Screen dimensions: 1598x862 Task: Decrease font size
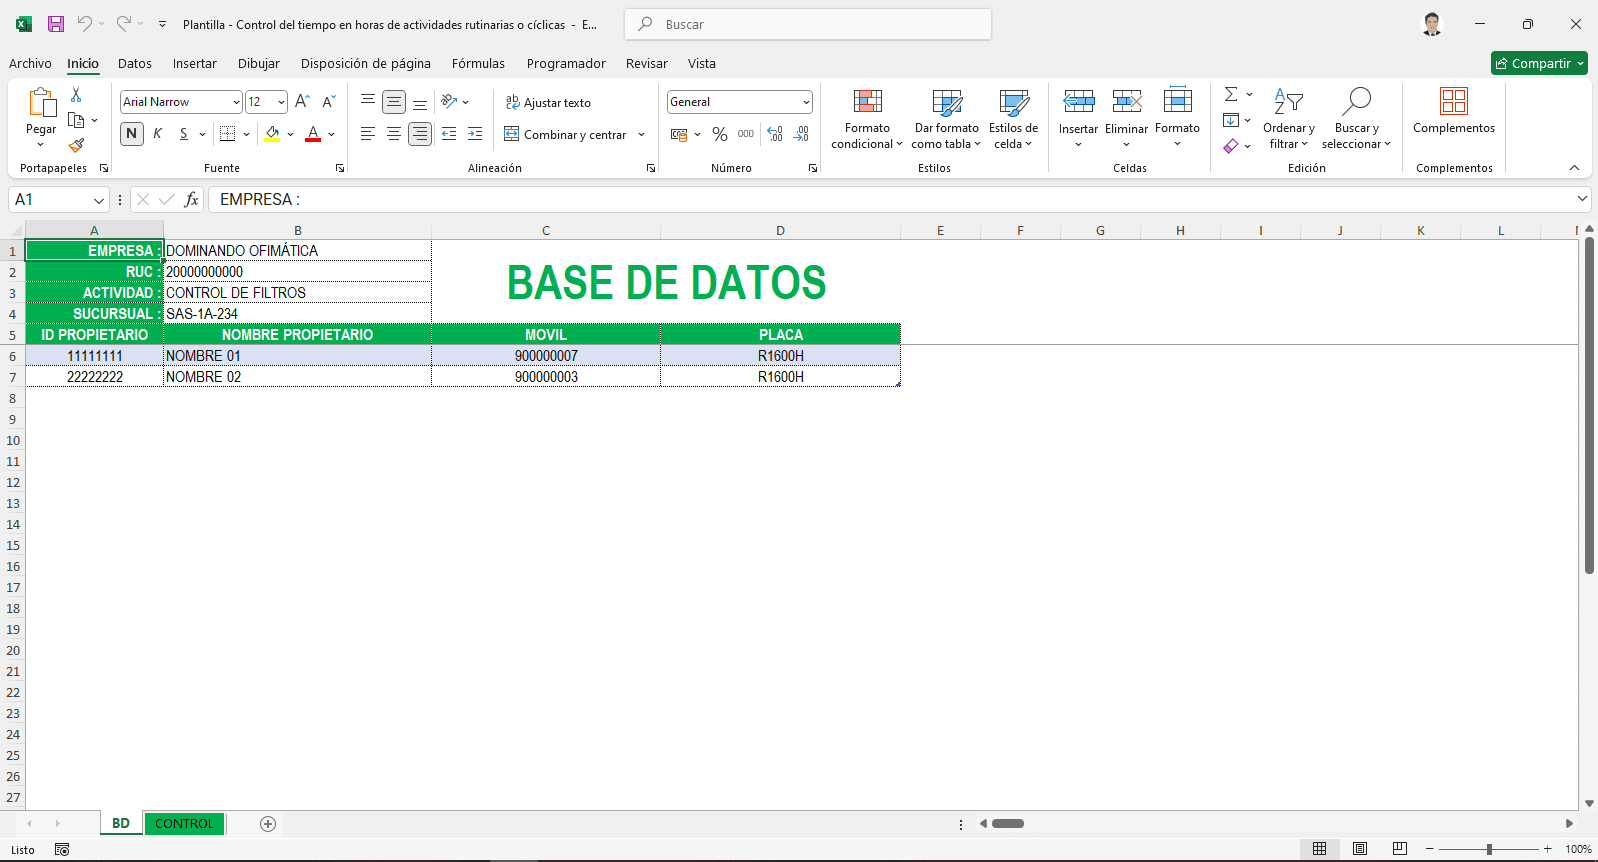[x=329, y=102]
